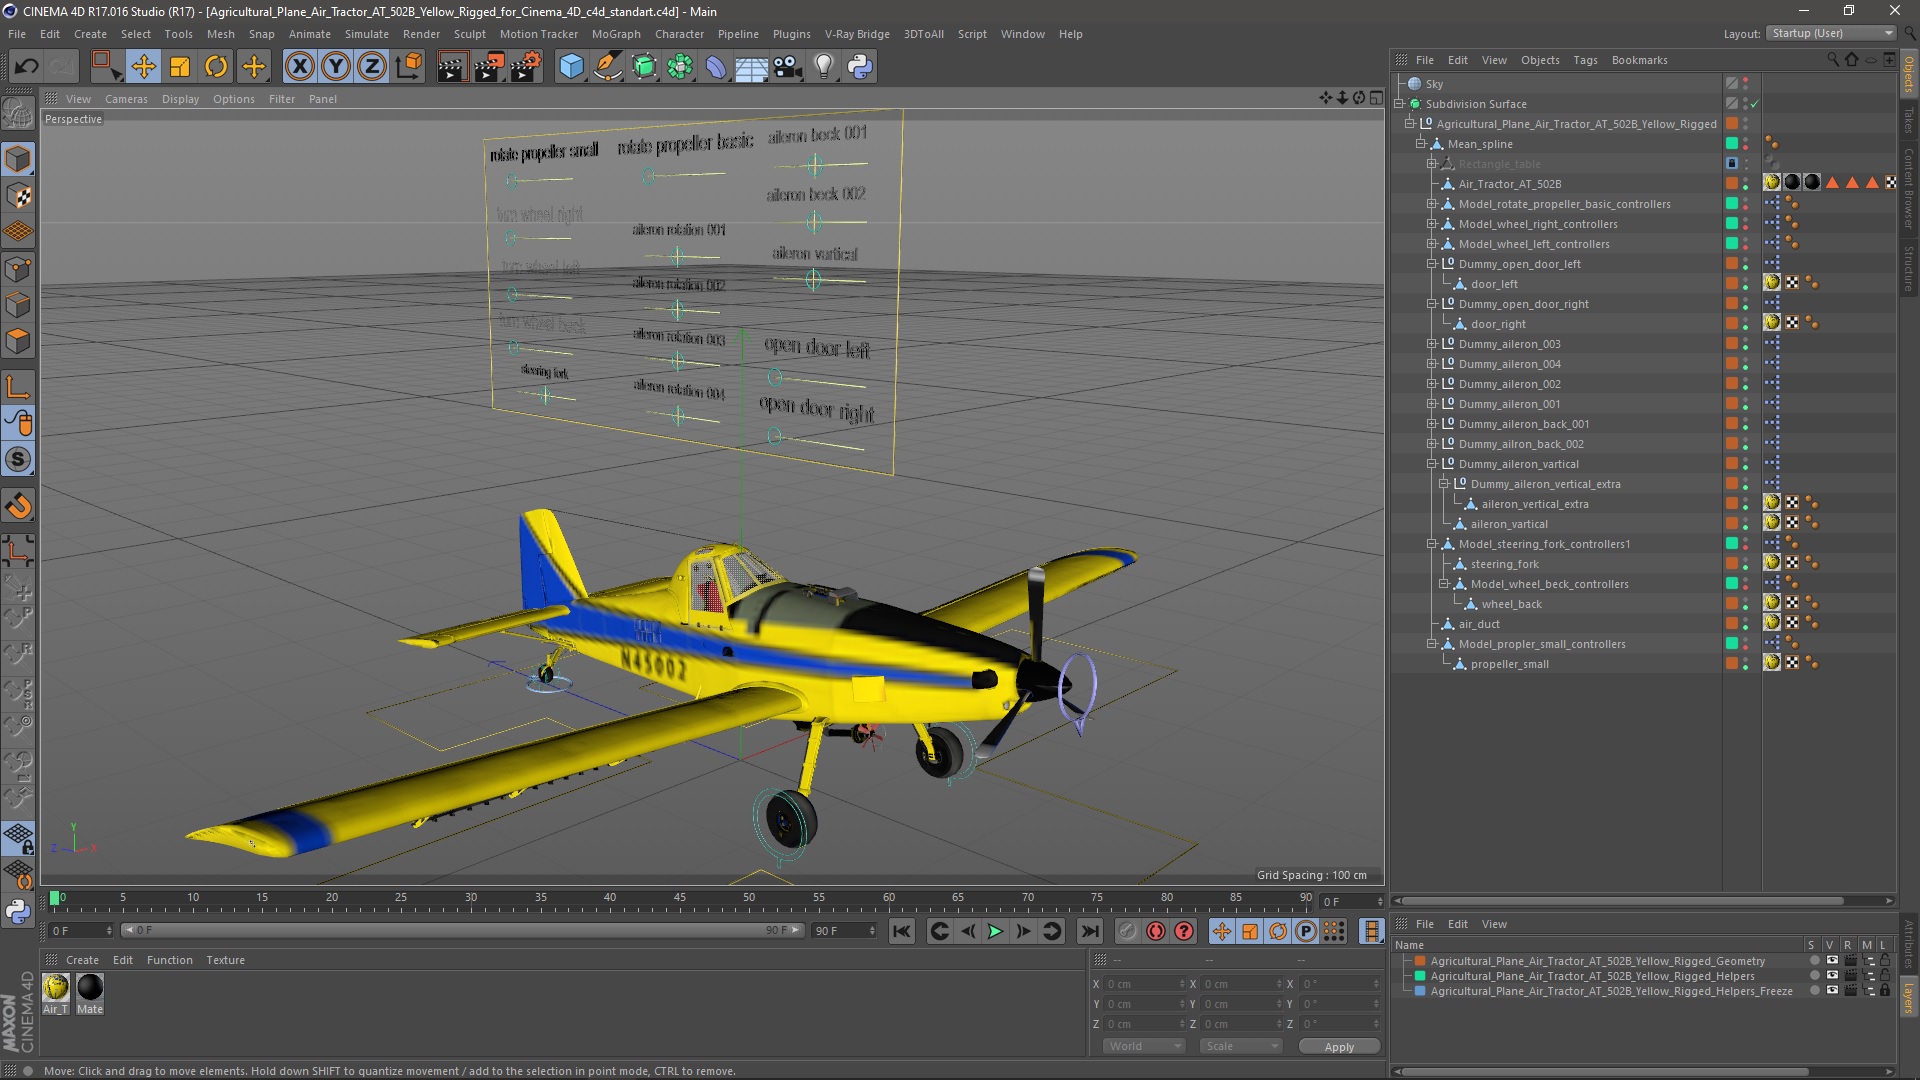Toggle the Y axis lock
1920x1080 pixels.
click(336, 67)
